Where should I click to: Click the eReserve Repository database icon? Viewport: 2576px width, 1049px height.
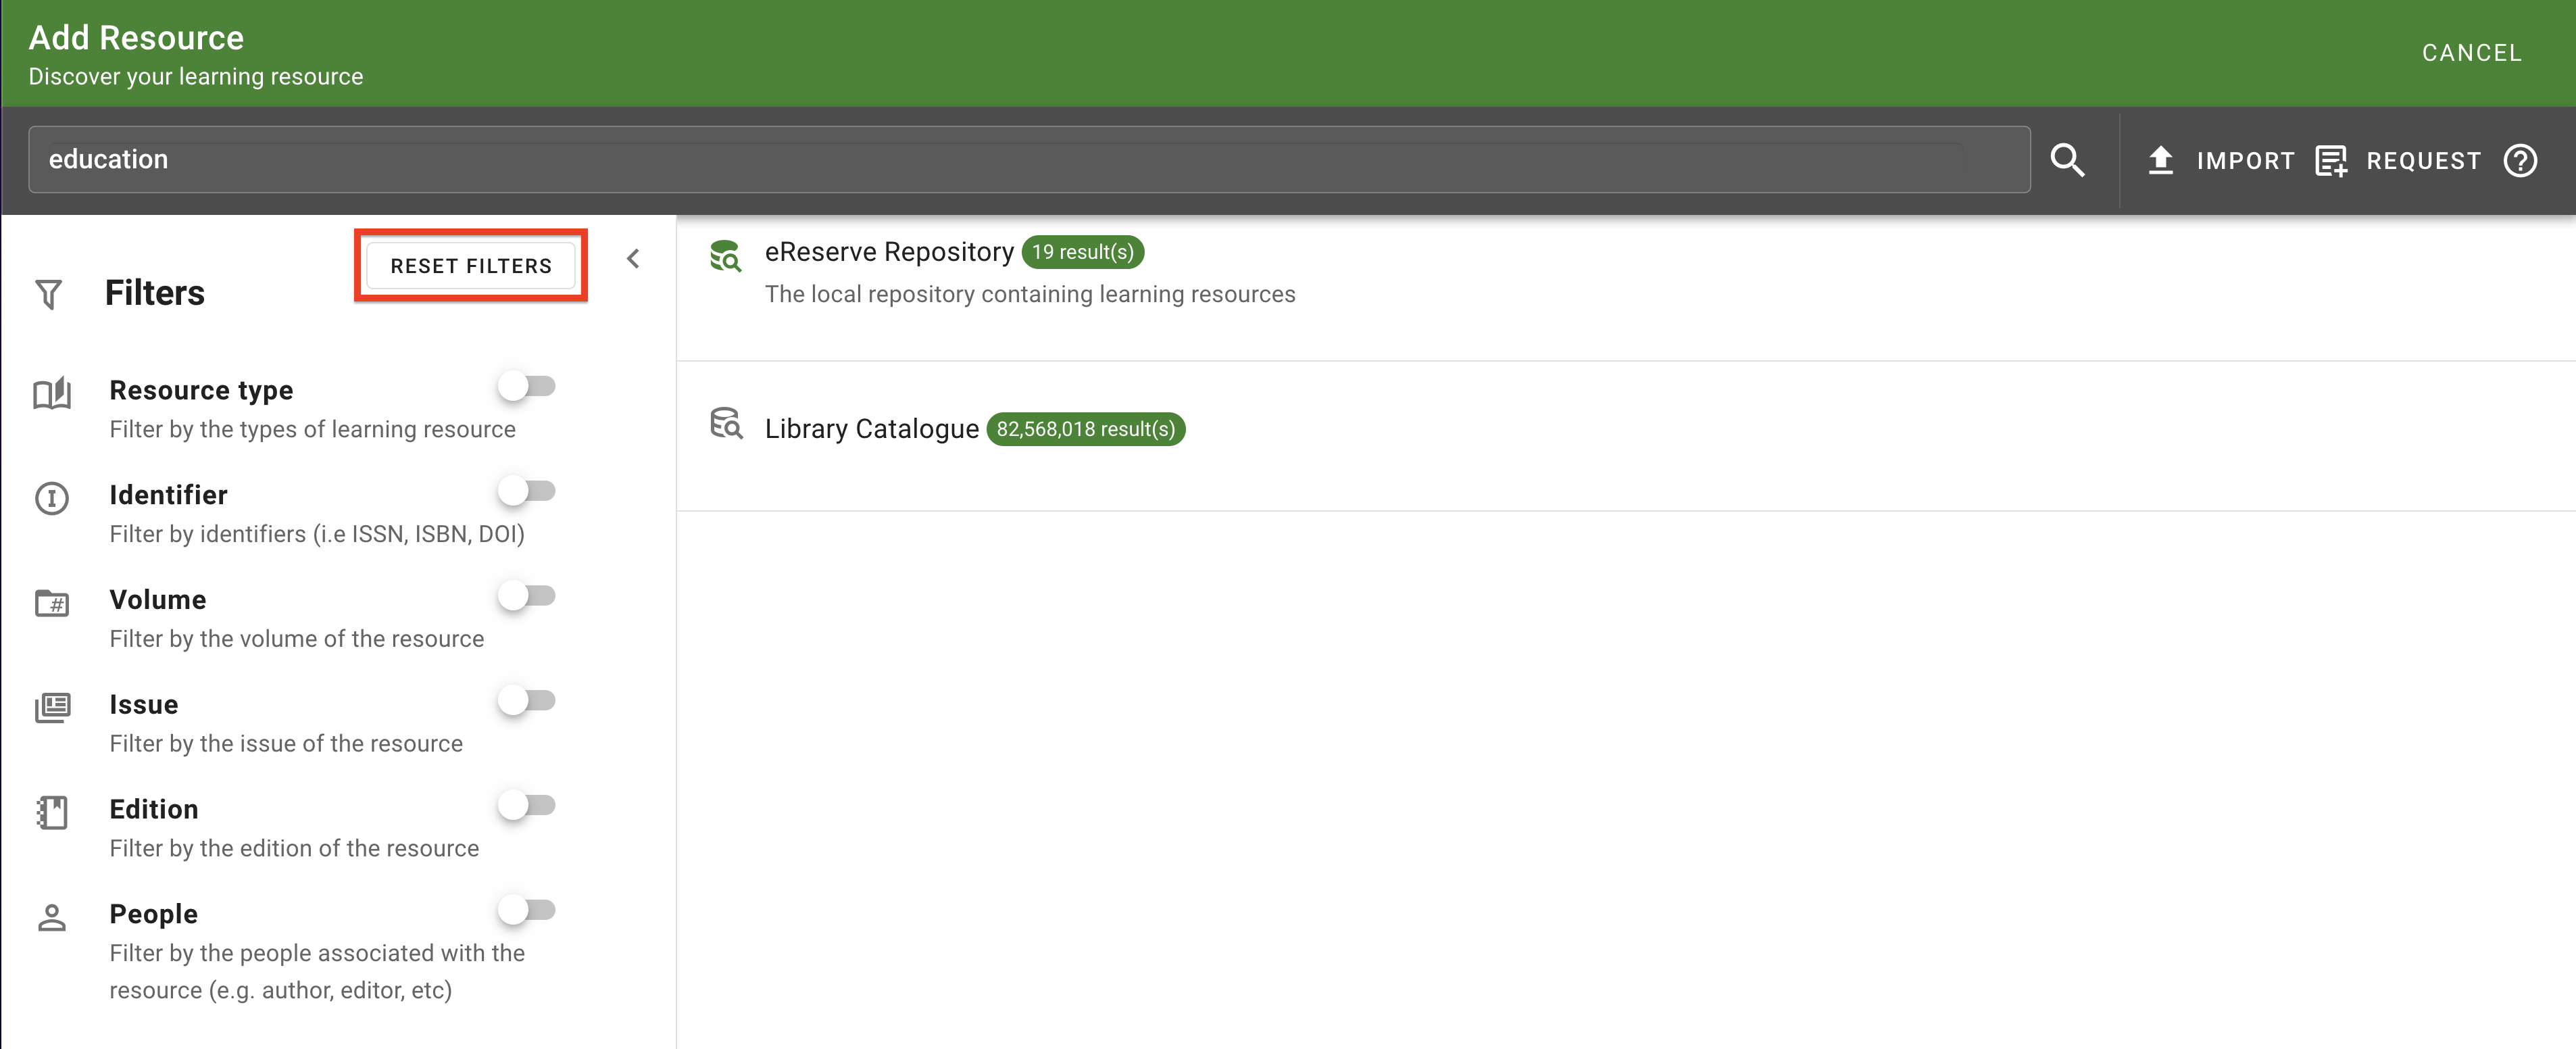coord(725,256)
